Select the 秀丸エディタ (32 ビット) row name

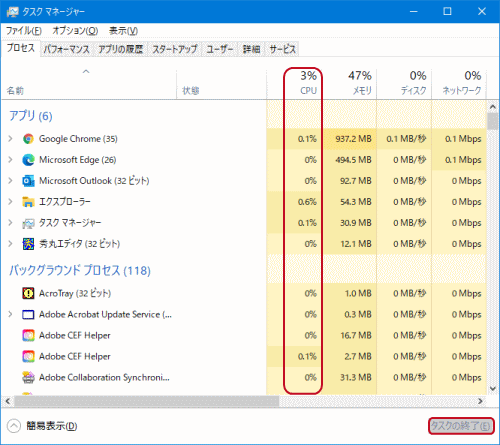79,244
